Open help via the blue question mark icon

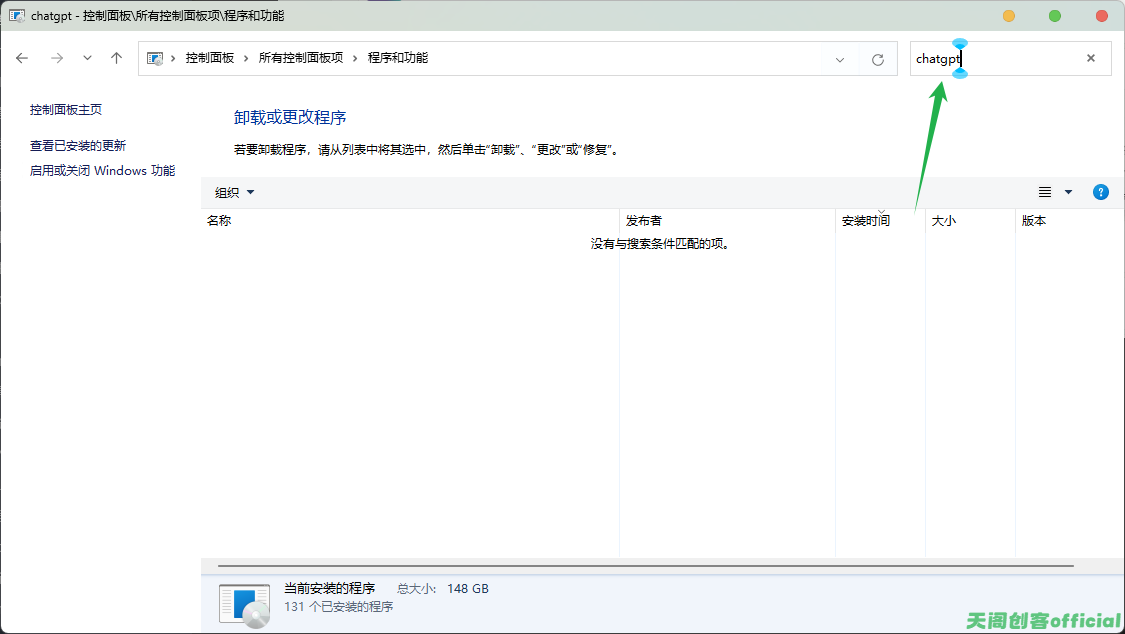(x=1100, y=192)
